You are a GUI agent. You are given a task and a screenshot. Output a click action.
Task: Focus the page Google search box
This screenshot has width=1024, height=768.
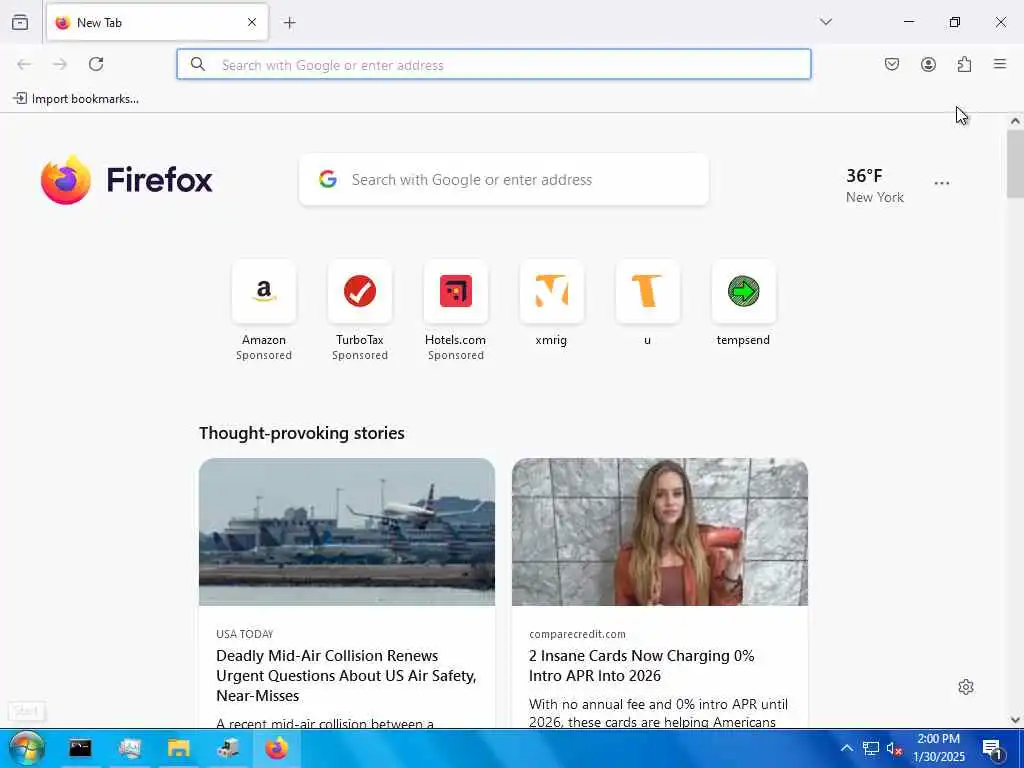tap(504, 180)
